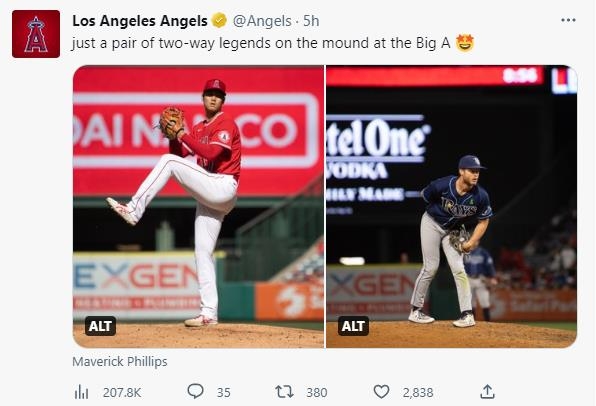Show ALT text on right photo

[353, 326]
